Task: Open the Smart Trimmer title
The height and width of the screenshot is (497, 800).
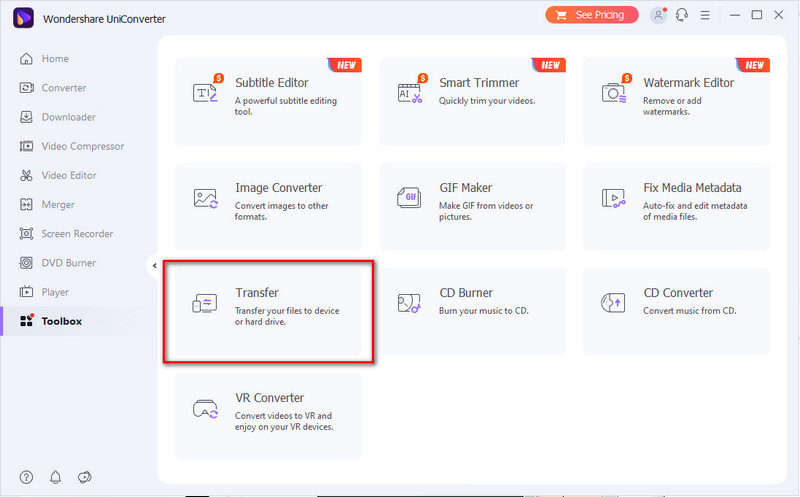Action: coord(479,83)
